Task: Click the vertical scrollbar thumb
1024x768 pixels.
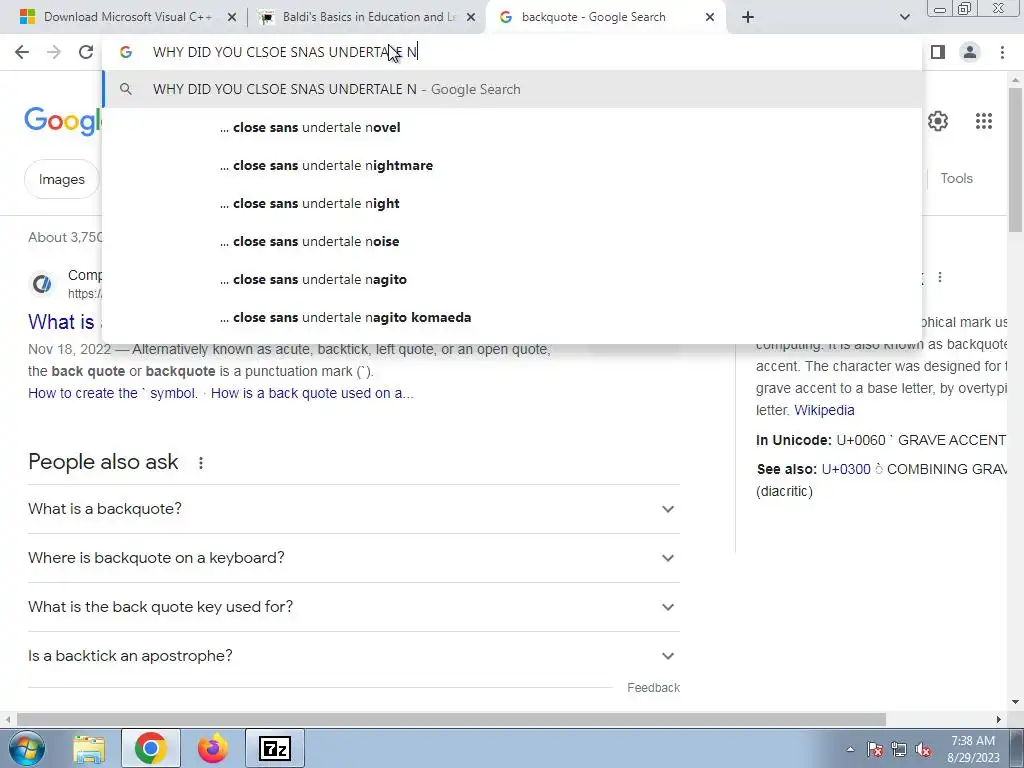Action: [x=1016, y=159]
